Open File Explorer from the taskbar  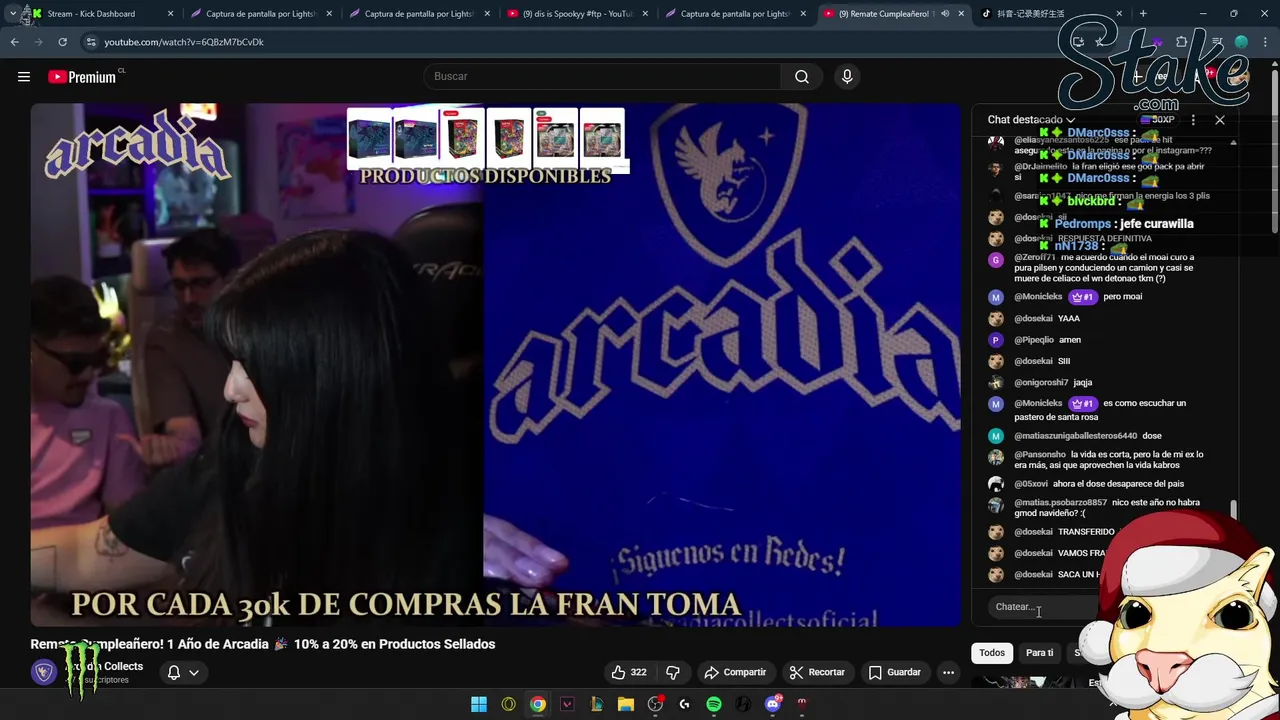[x=626, y=704]
